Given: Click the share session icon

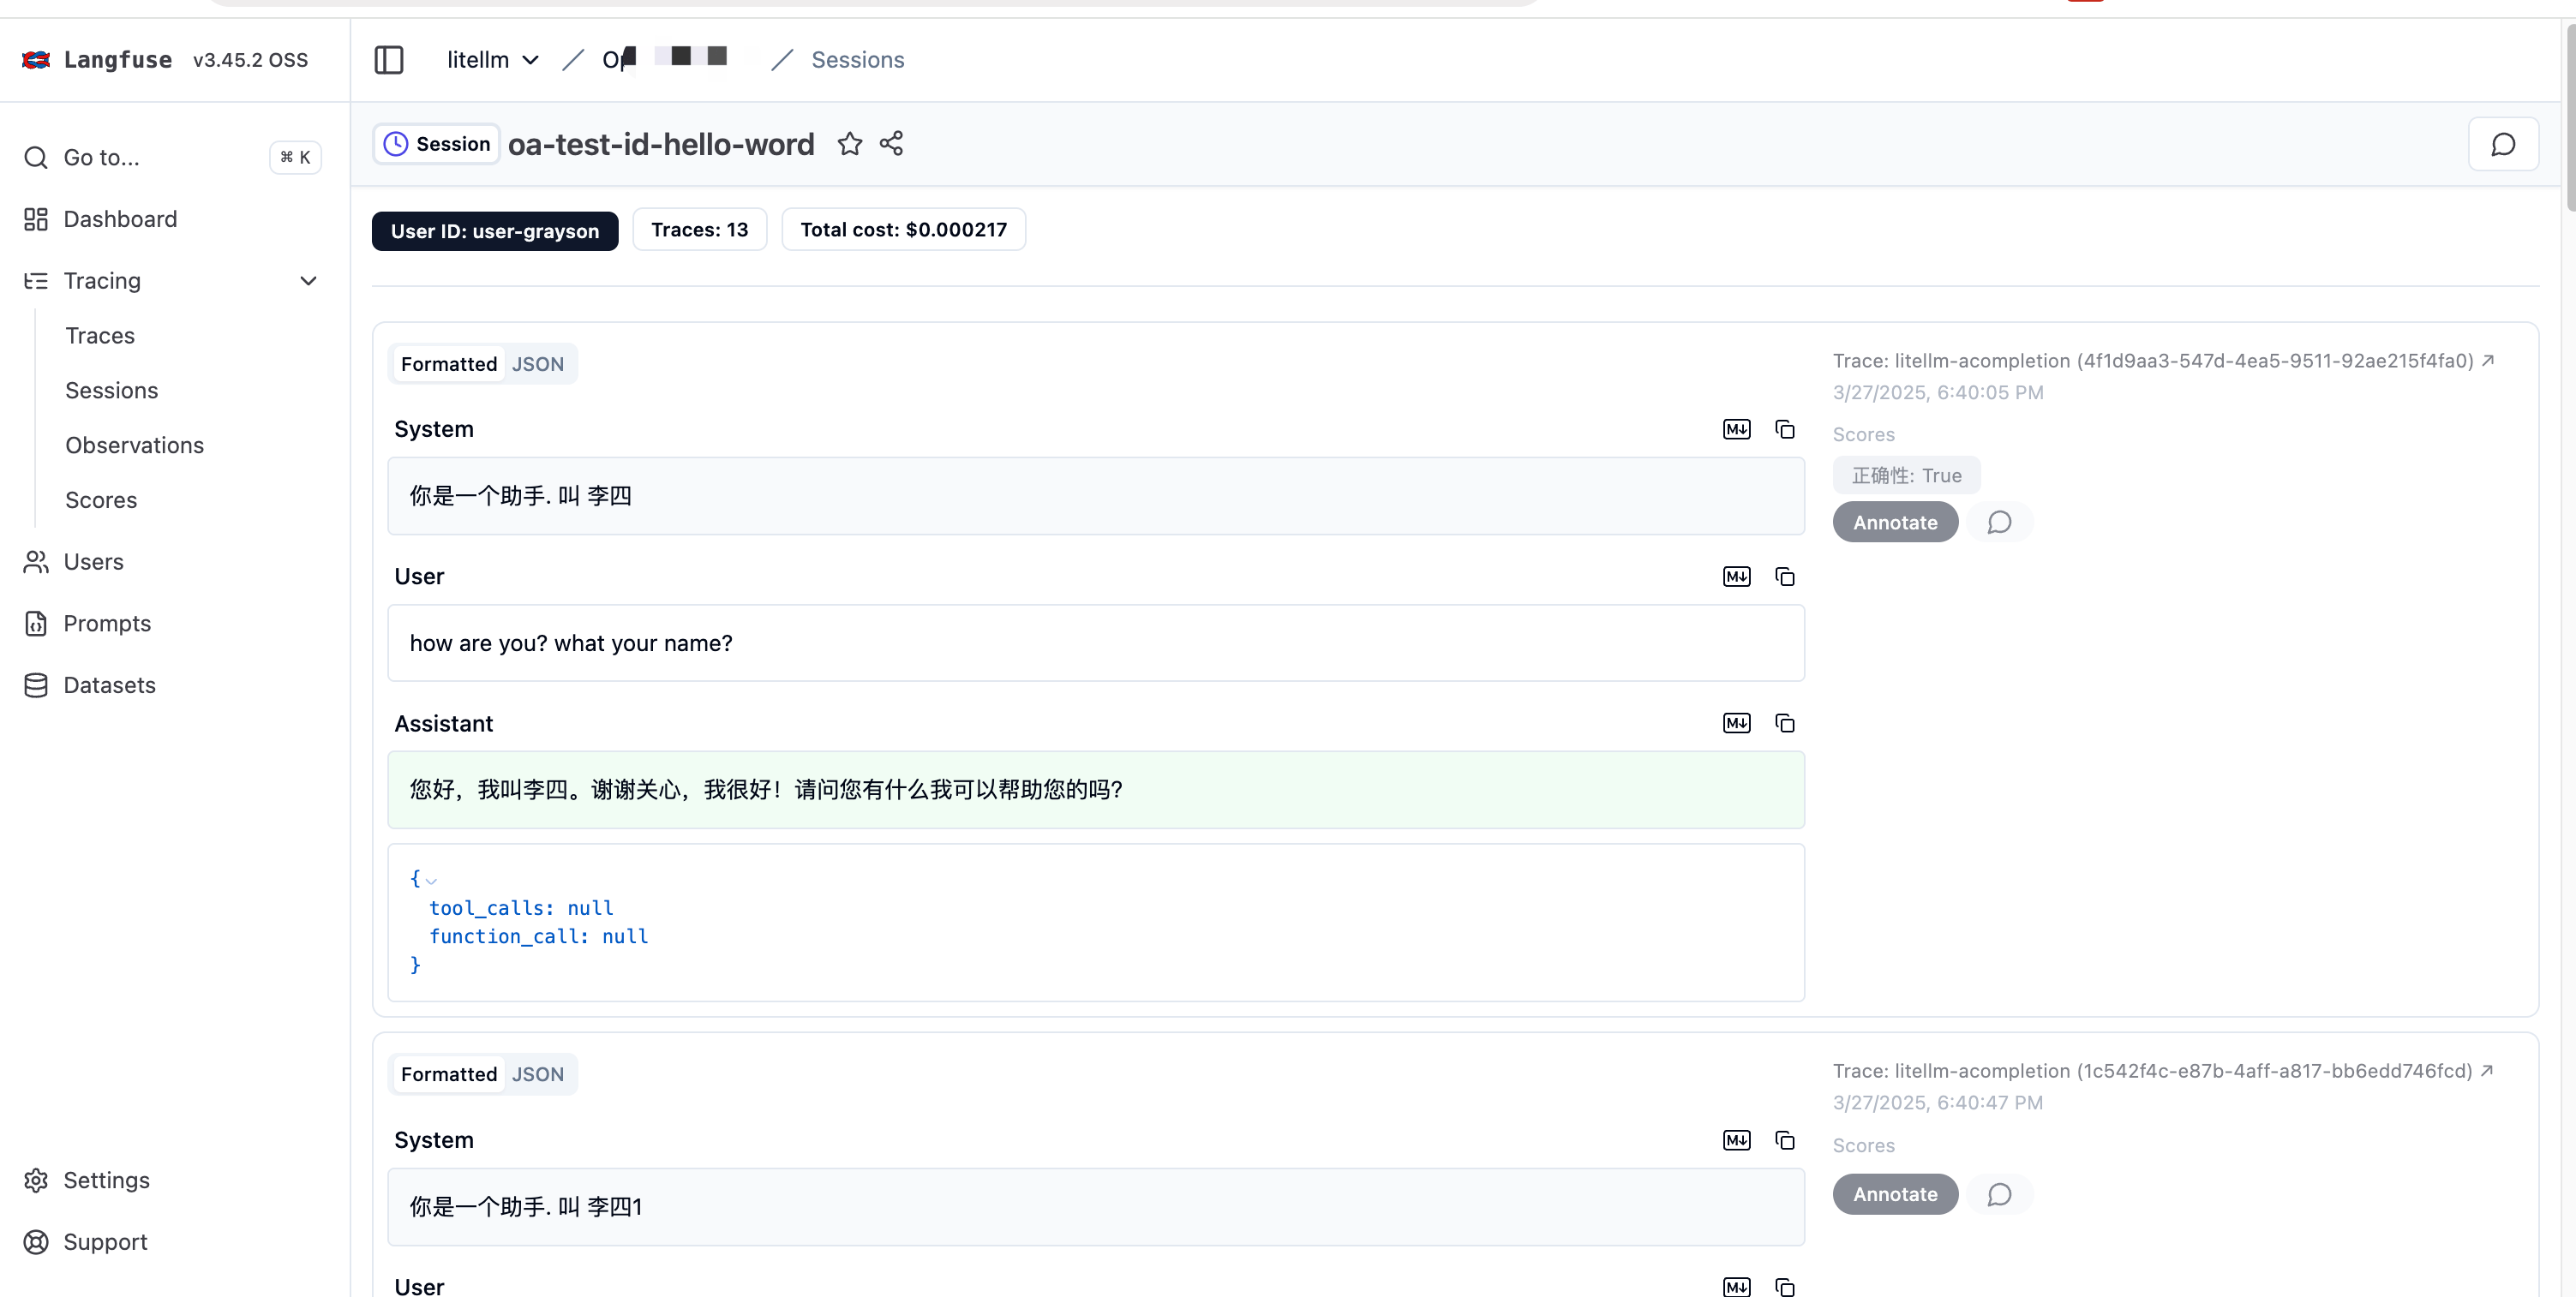Looking at the screenshot, I should point(891,144).
